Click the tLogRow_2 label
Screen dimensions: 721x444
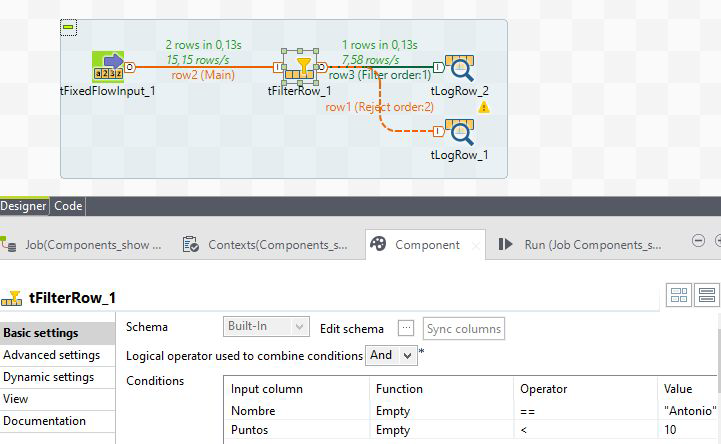[x=459, y=91]
